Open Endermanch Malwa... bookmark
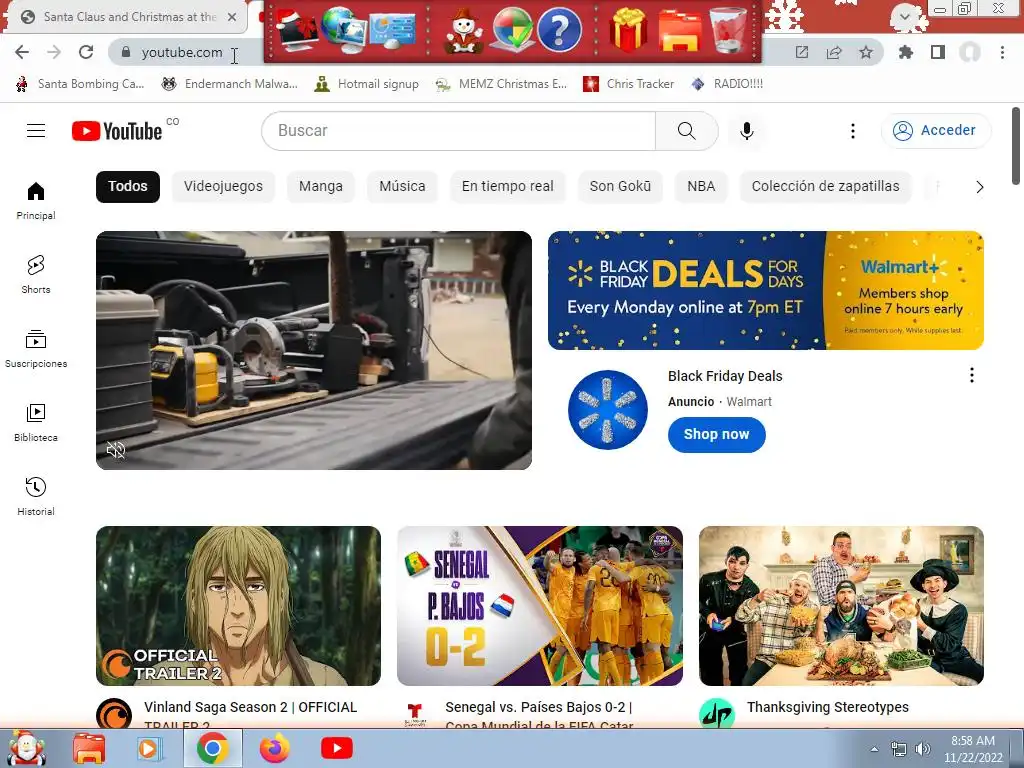The image size is (1024, 768). [230, 84]
